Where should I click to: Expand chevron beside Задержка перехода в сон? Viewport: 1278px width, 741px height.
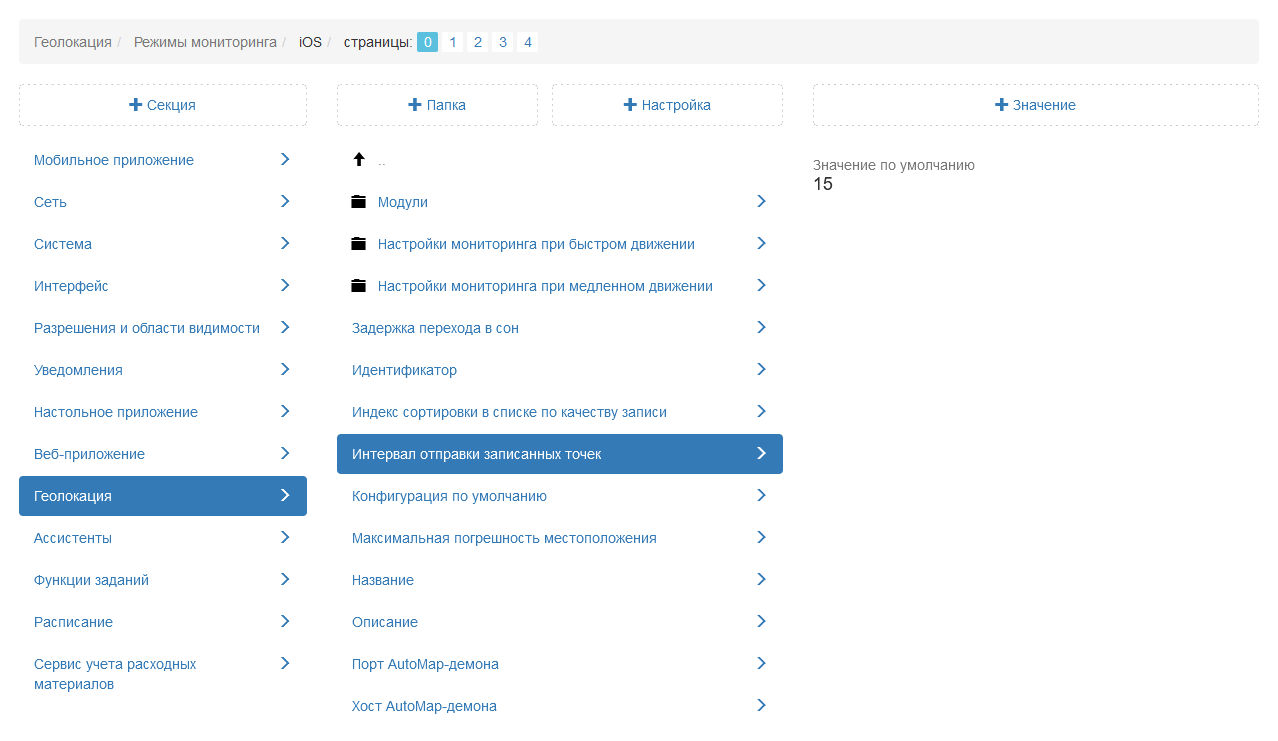tap(761, 327)
